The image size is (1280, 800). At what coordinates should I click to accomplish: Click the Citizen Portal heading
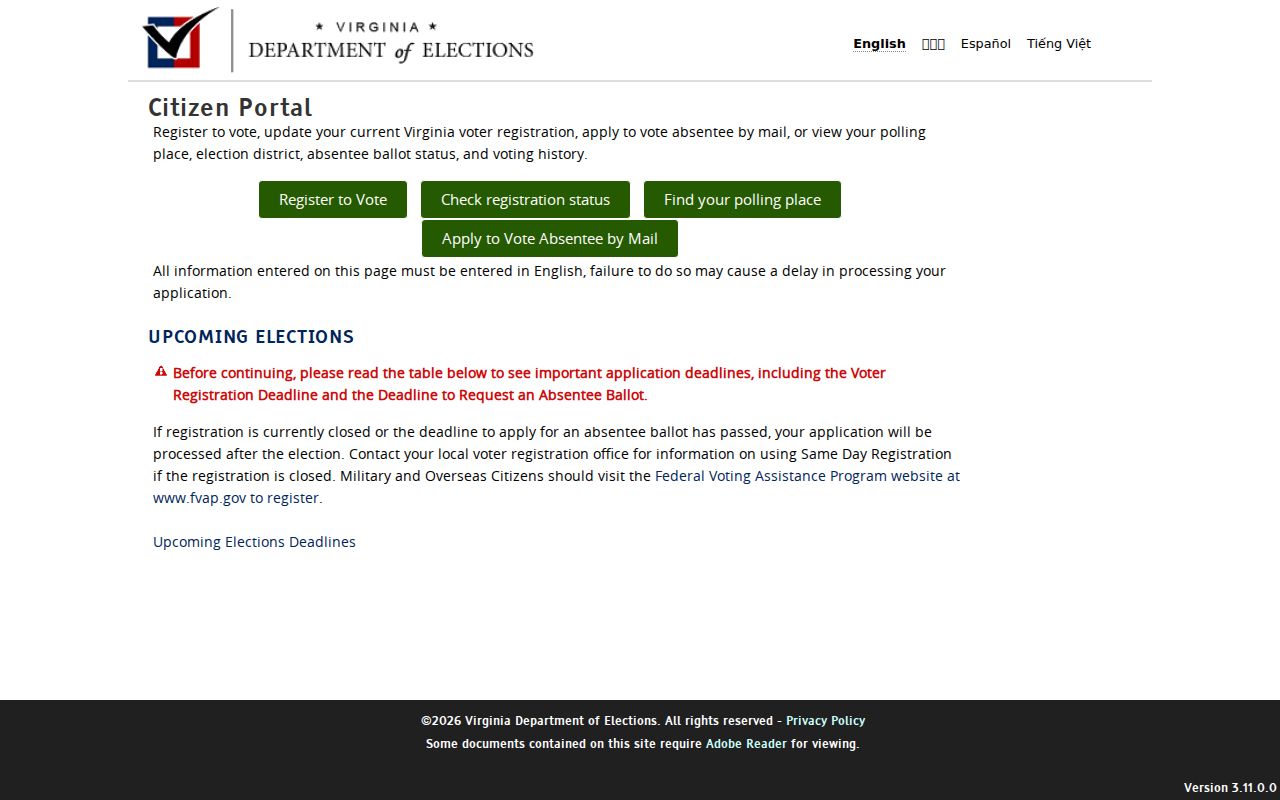click(x=230, y=107)
